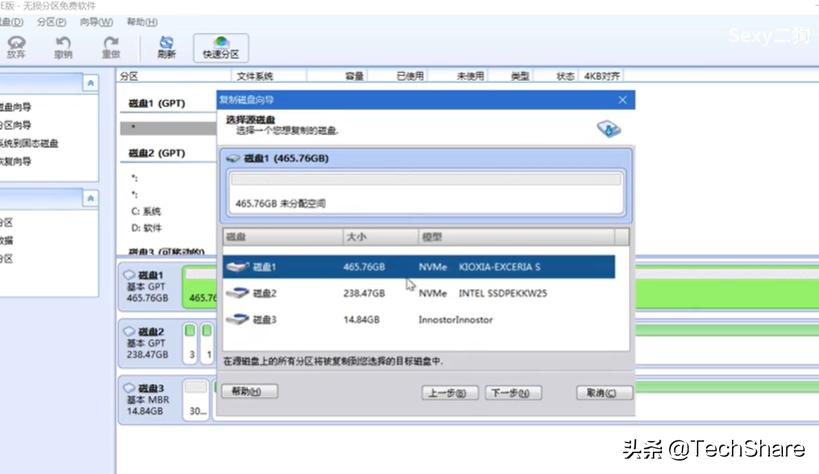Viewport: 819px width, 474px height.
Task: Open the 快速分区 quick partition tool
Action: (x=220, y=48)
